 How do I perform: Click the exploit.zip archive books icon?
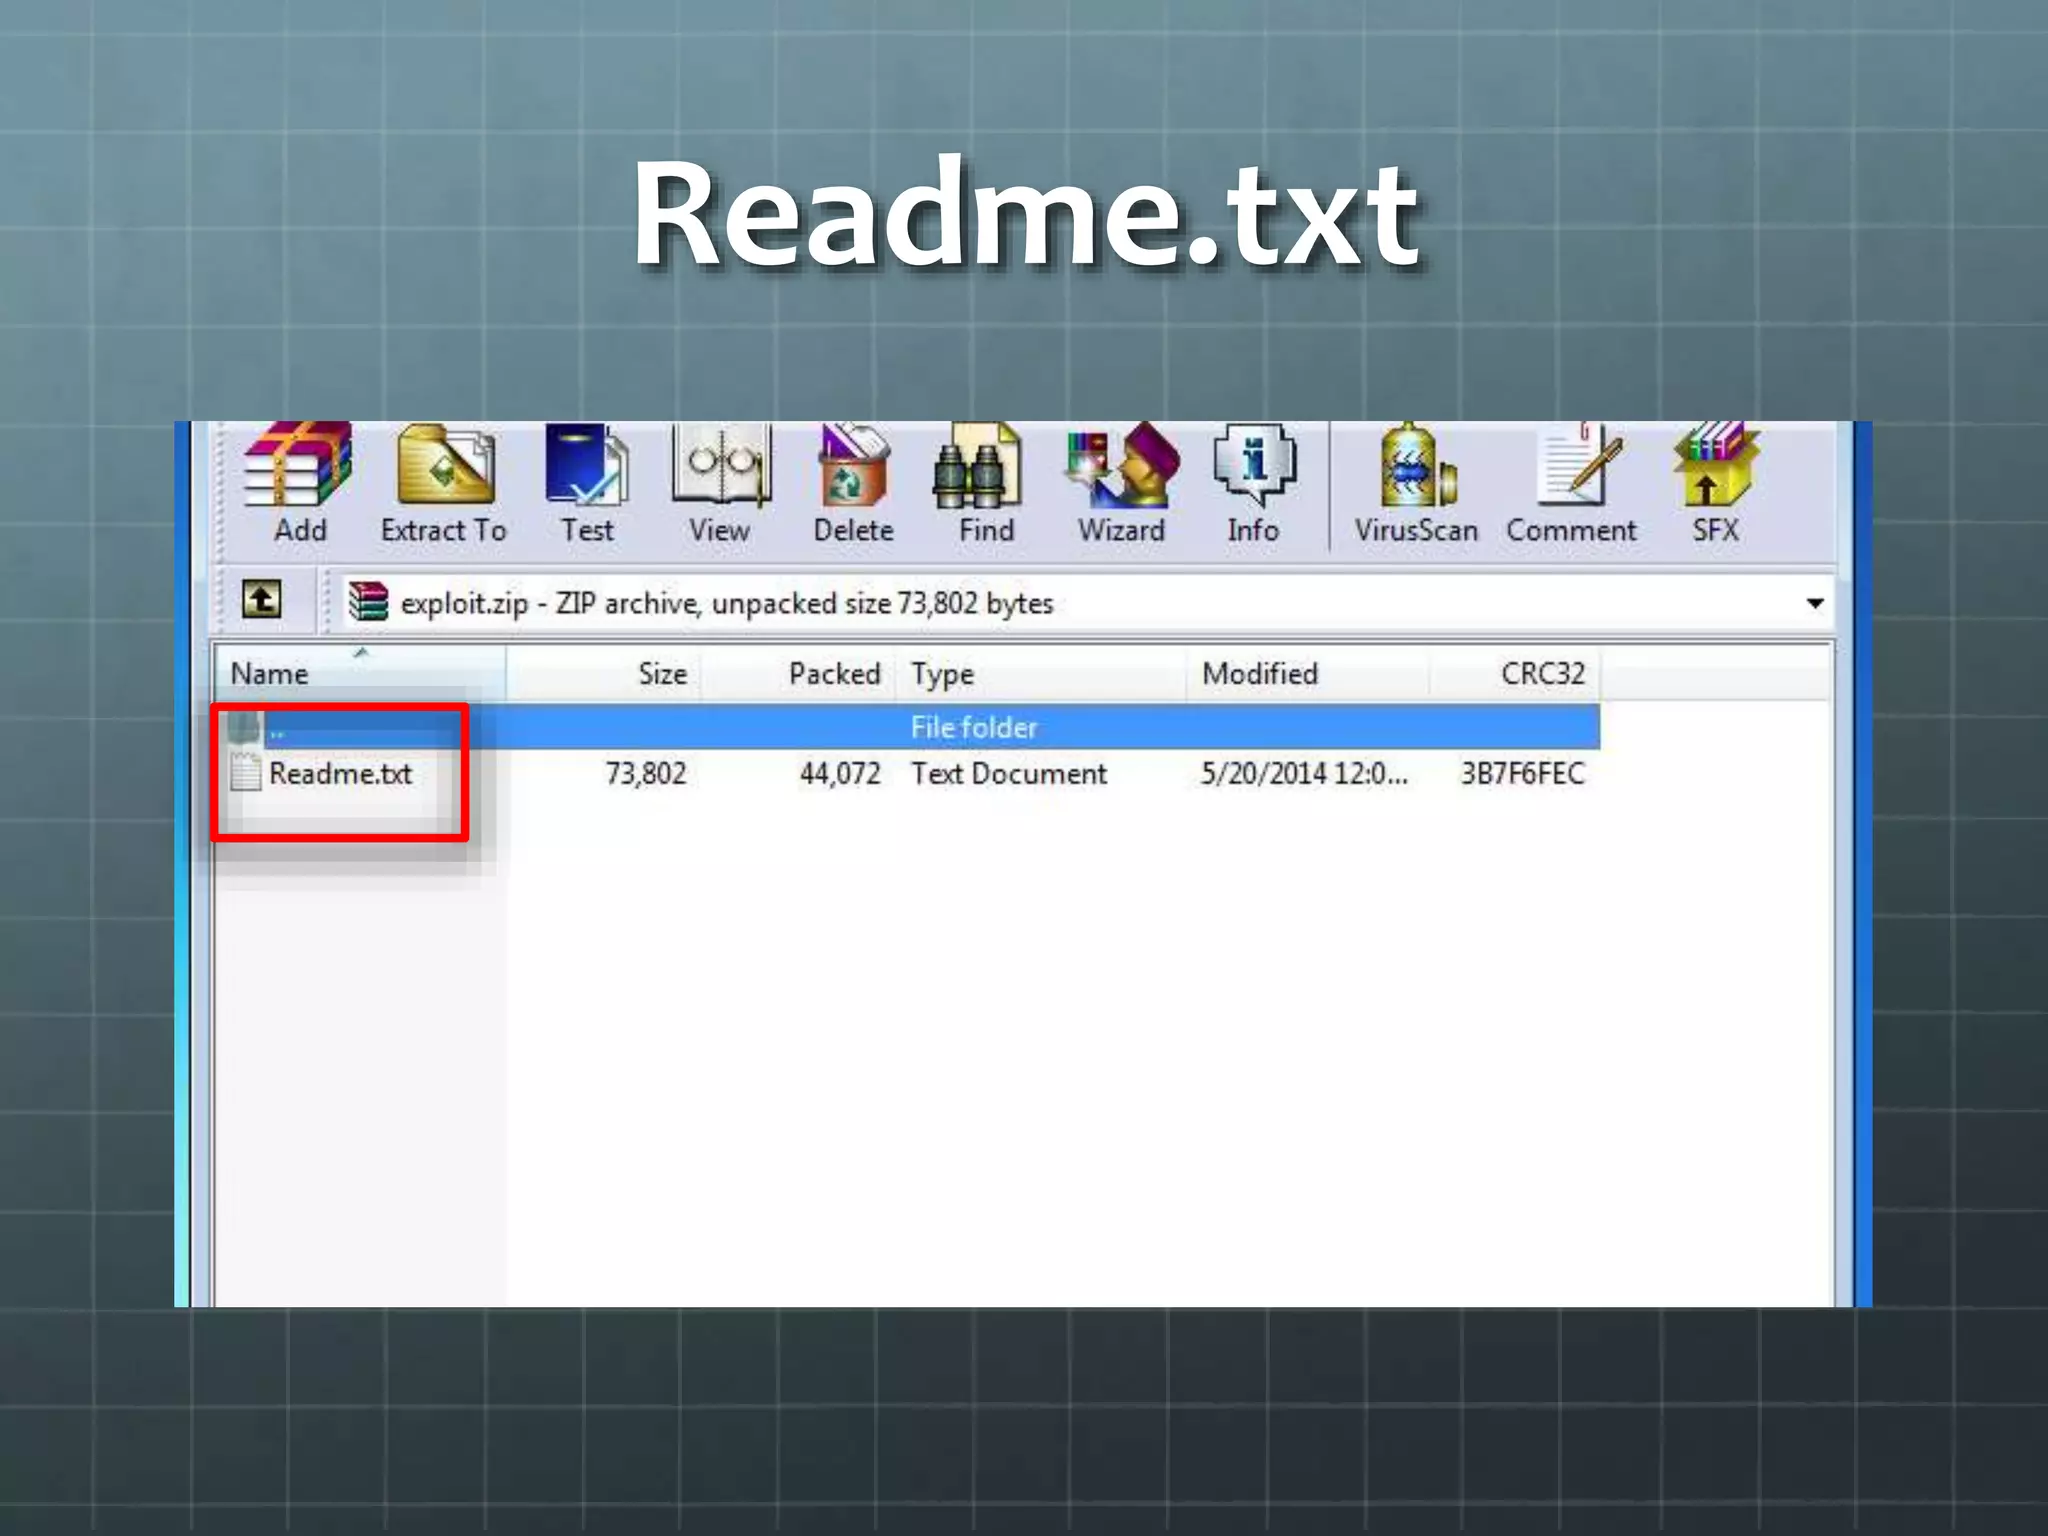(367, 602)
